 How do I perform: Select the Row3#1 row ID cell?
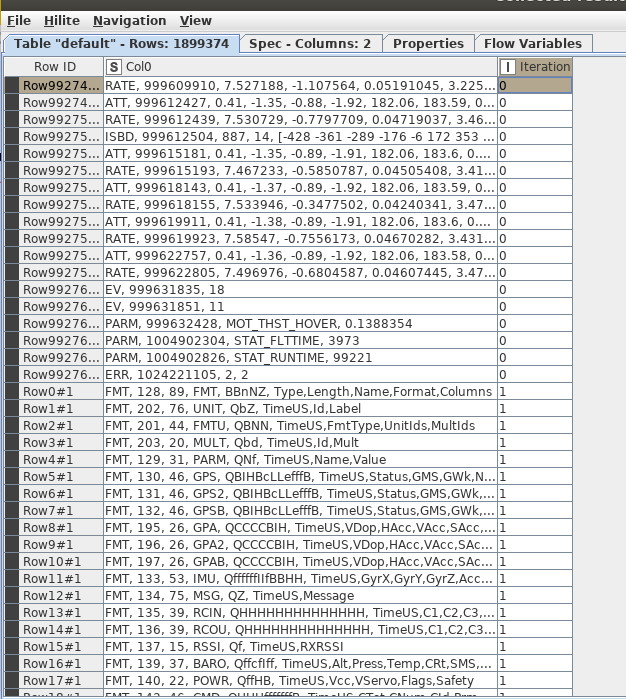[61, 442]
